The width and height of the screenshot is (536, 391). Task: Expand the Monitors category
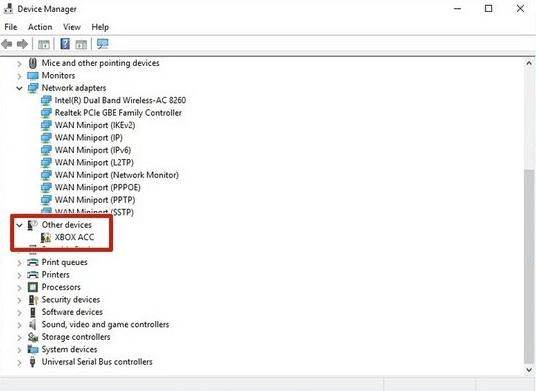19,76
